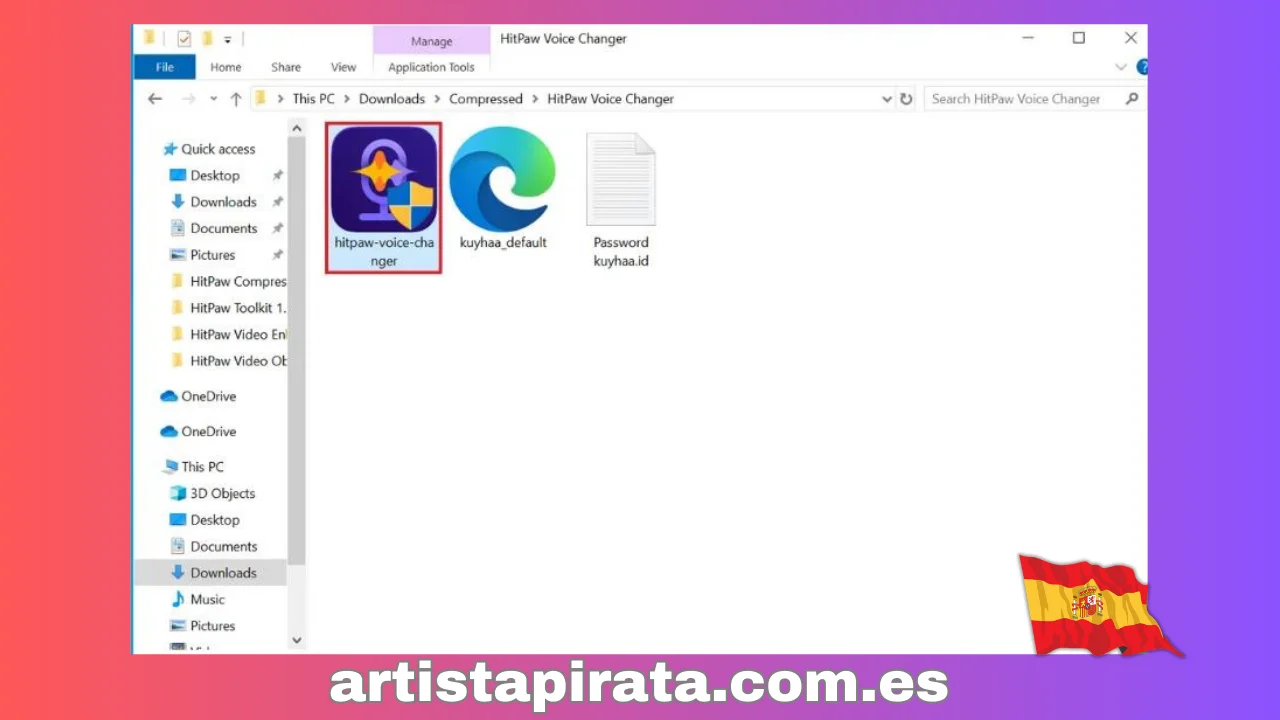Open Customize Quick Access Toolbar dropdown

click(228, 40)
